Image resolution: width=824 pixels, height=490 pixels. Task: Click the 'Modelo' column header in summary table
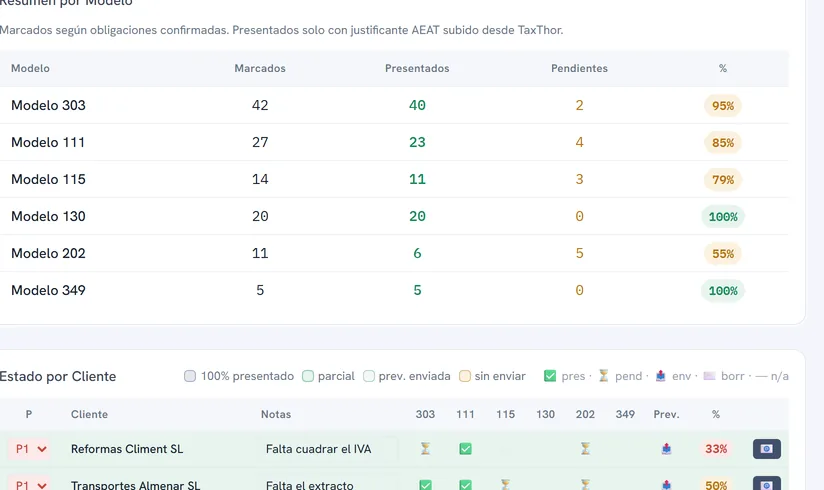coord(30,68)
